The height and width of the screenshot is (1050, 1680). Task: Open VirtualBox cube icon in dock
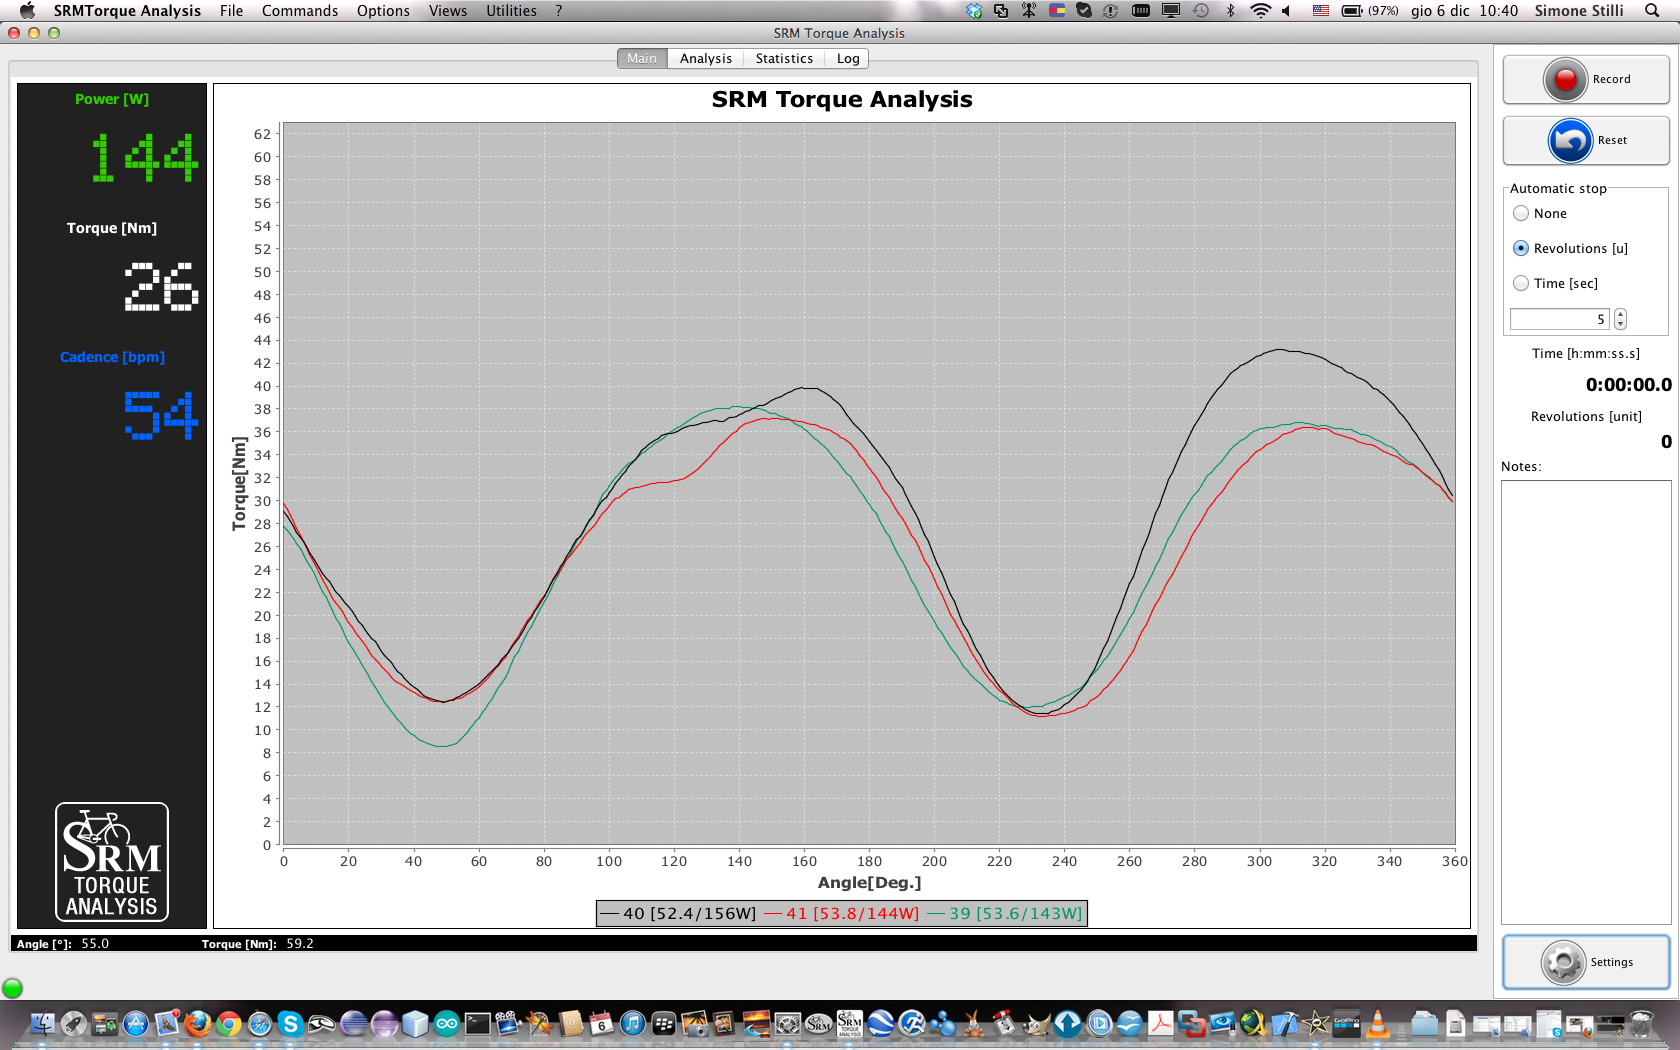pos(415,1023)
